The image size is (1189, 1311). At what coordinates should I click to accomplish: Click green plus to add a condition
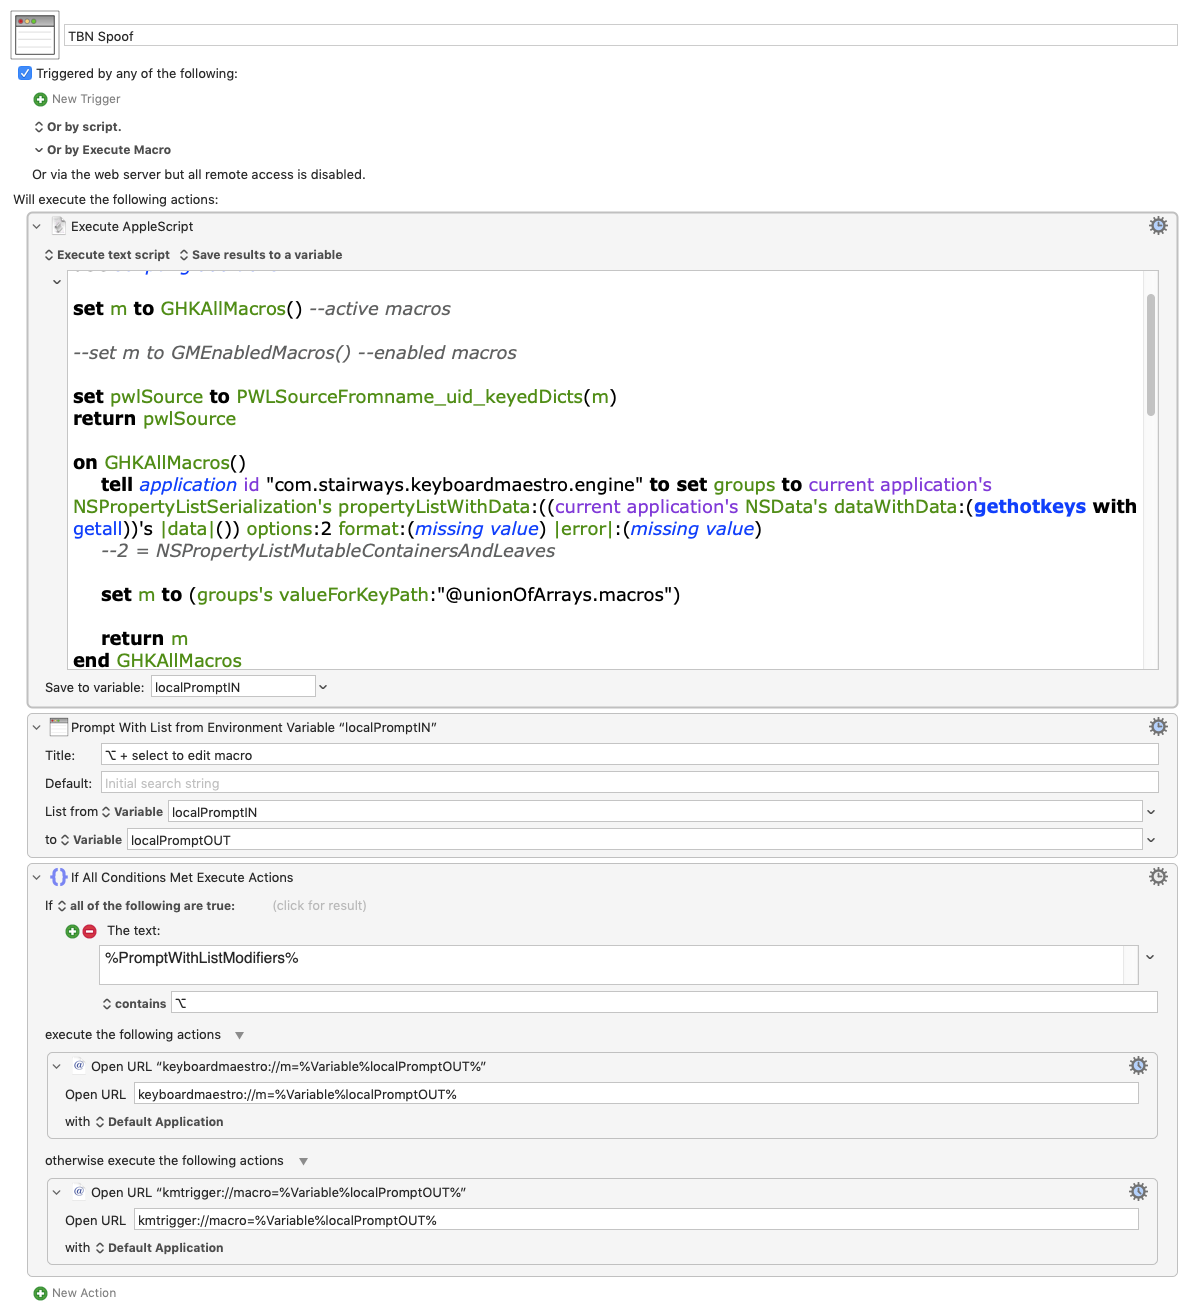point(72,931)
